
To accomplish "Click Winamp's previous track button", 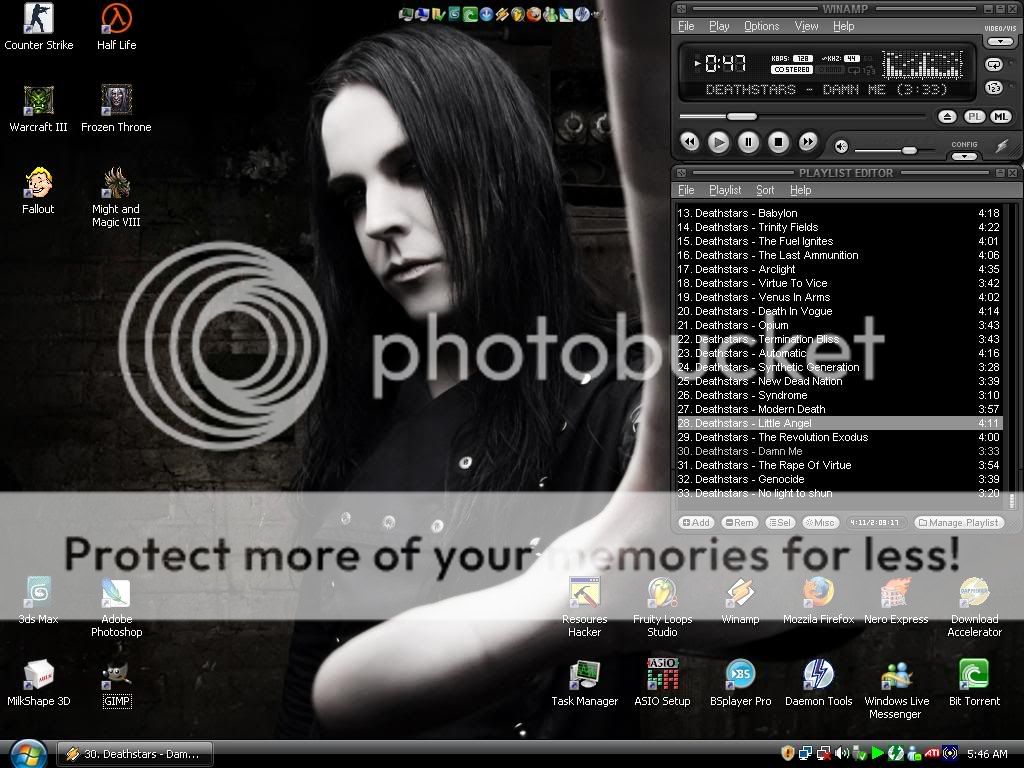I will [690, 142].
